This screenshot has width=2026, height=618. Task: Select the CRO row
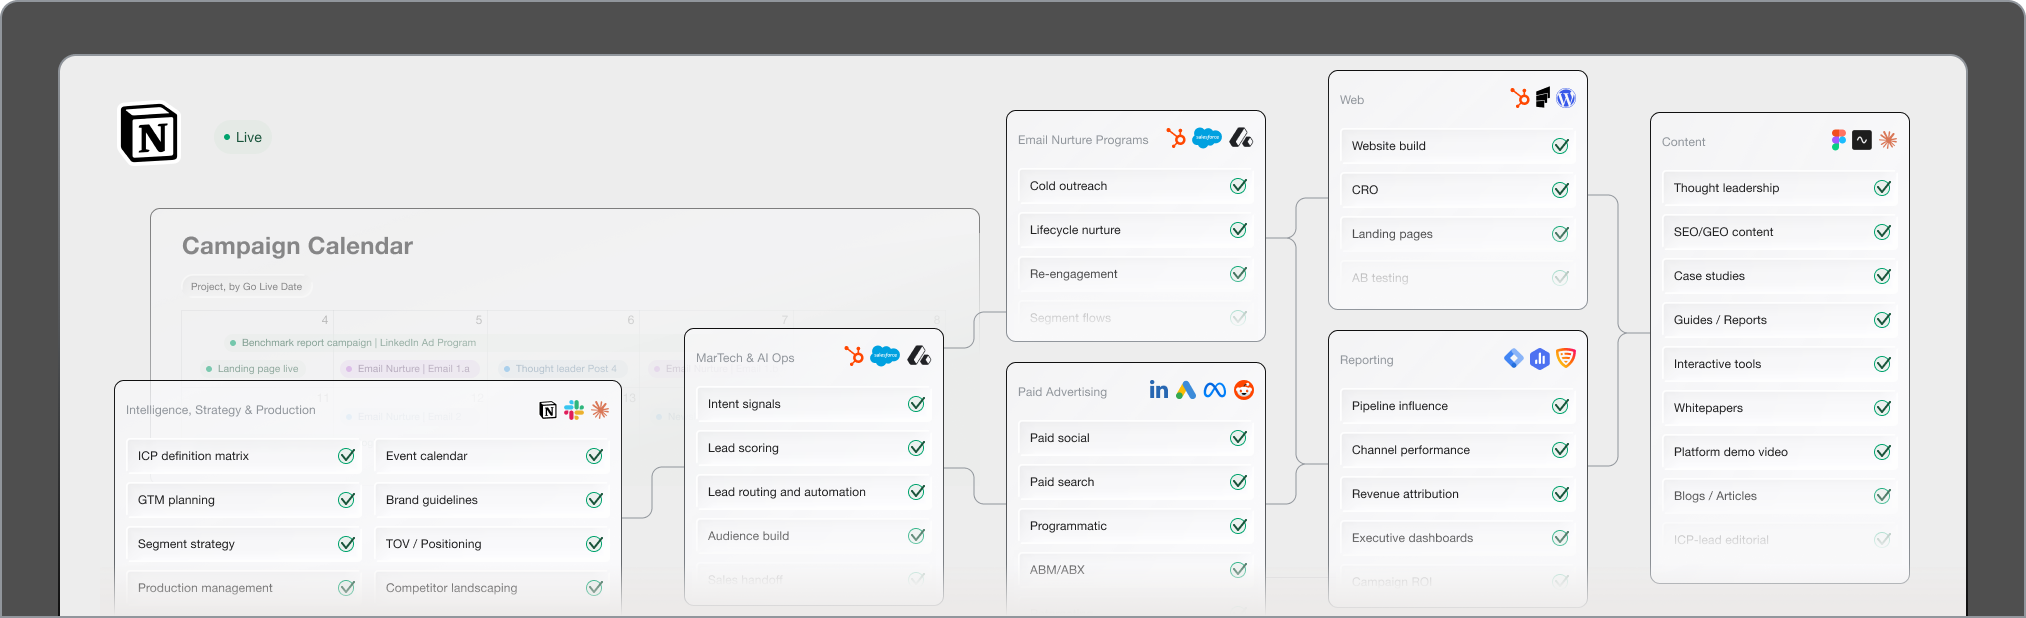point(1458,190)
